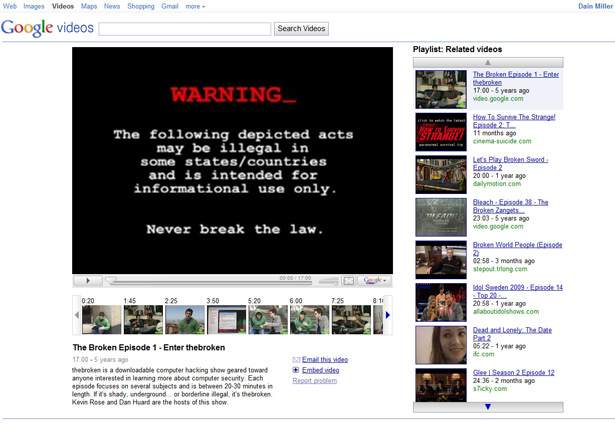Switch to the Images tab
Image resolution: width=615 pixels, height=424 pixels.
[x=34, y=6]
